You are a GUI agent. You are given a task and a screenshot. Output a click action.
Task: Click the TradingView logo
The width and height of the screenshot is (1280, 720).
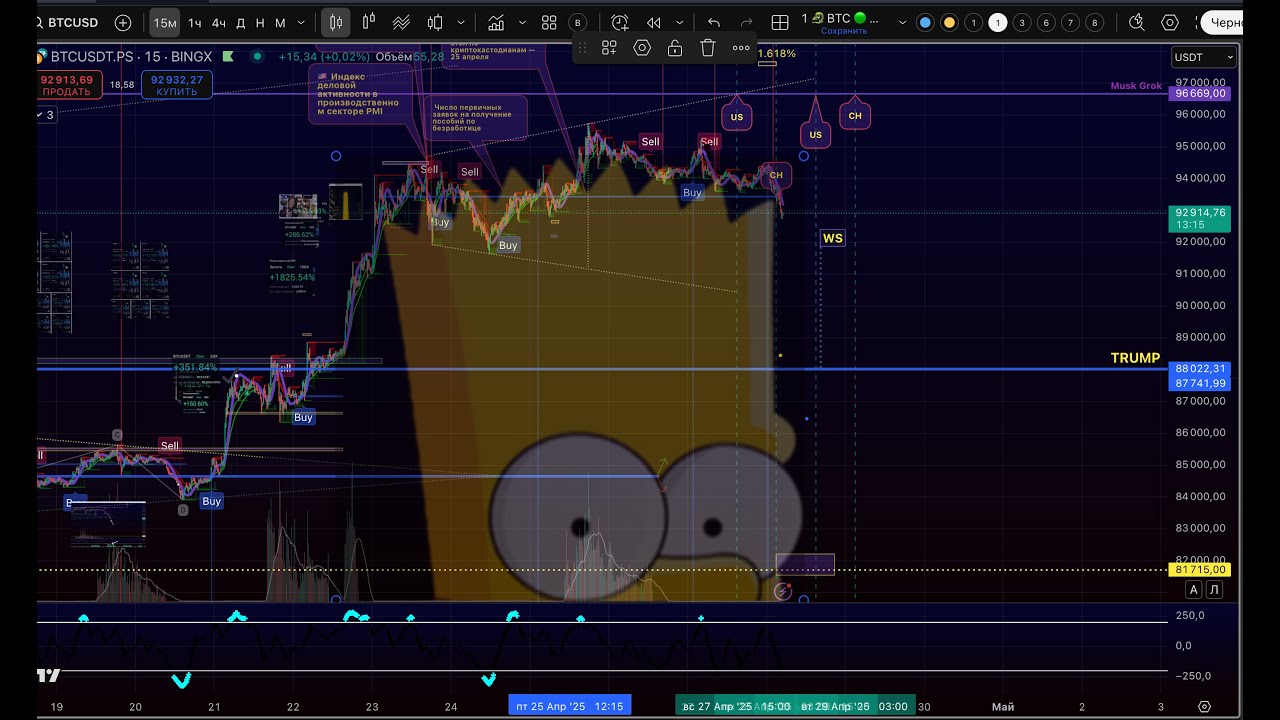(x=49, y=675)
